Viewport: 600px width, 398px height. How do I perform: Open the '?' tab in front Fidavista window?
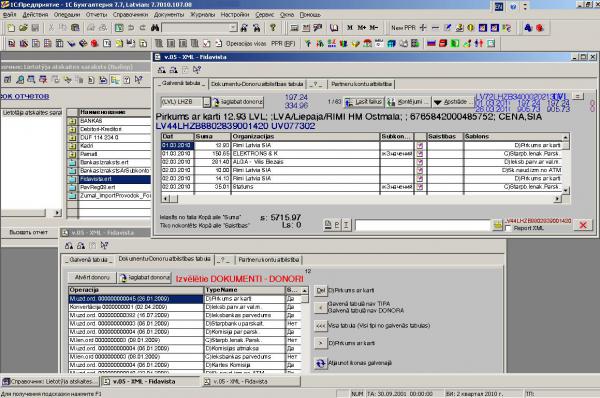tap(316, 84)
